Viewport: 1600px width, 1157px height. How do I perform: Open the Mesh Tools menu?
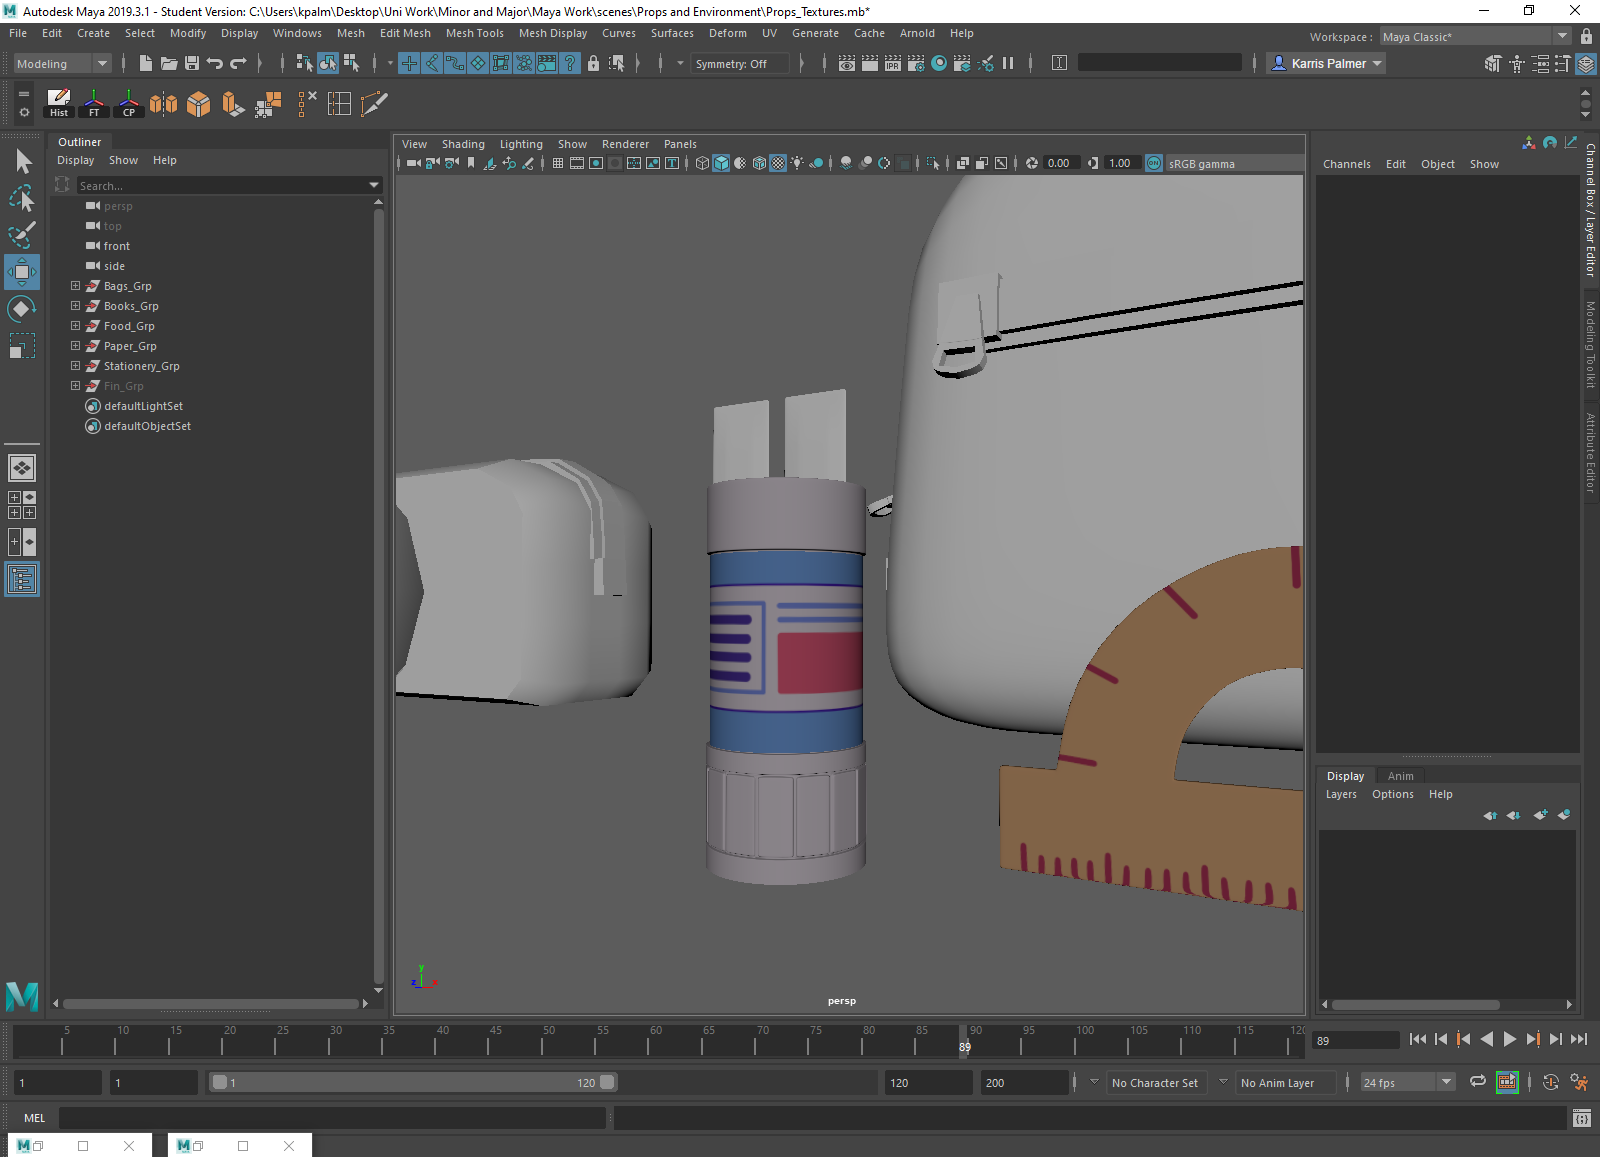click(474, 33)
